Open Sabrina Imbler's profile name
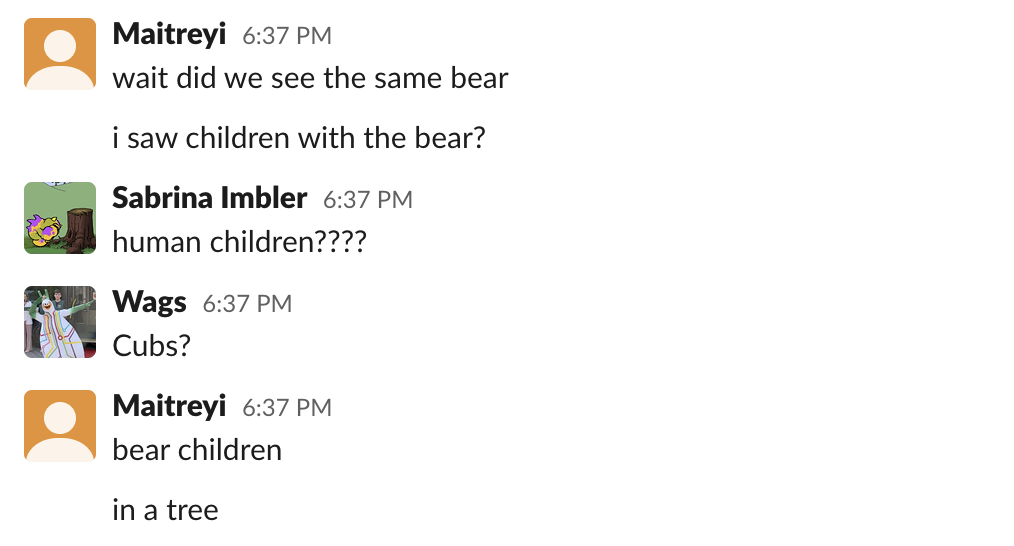 (x=210, y=198)
